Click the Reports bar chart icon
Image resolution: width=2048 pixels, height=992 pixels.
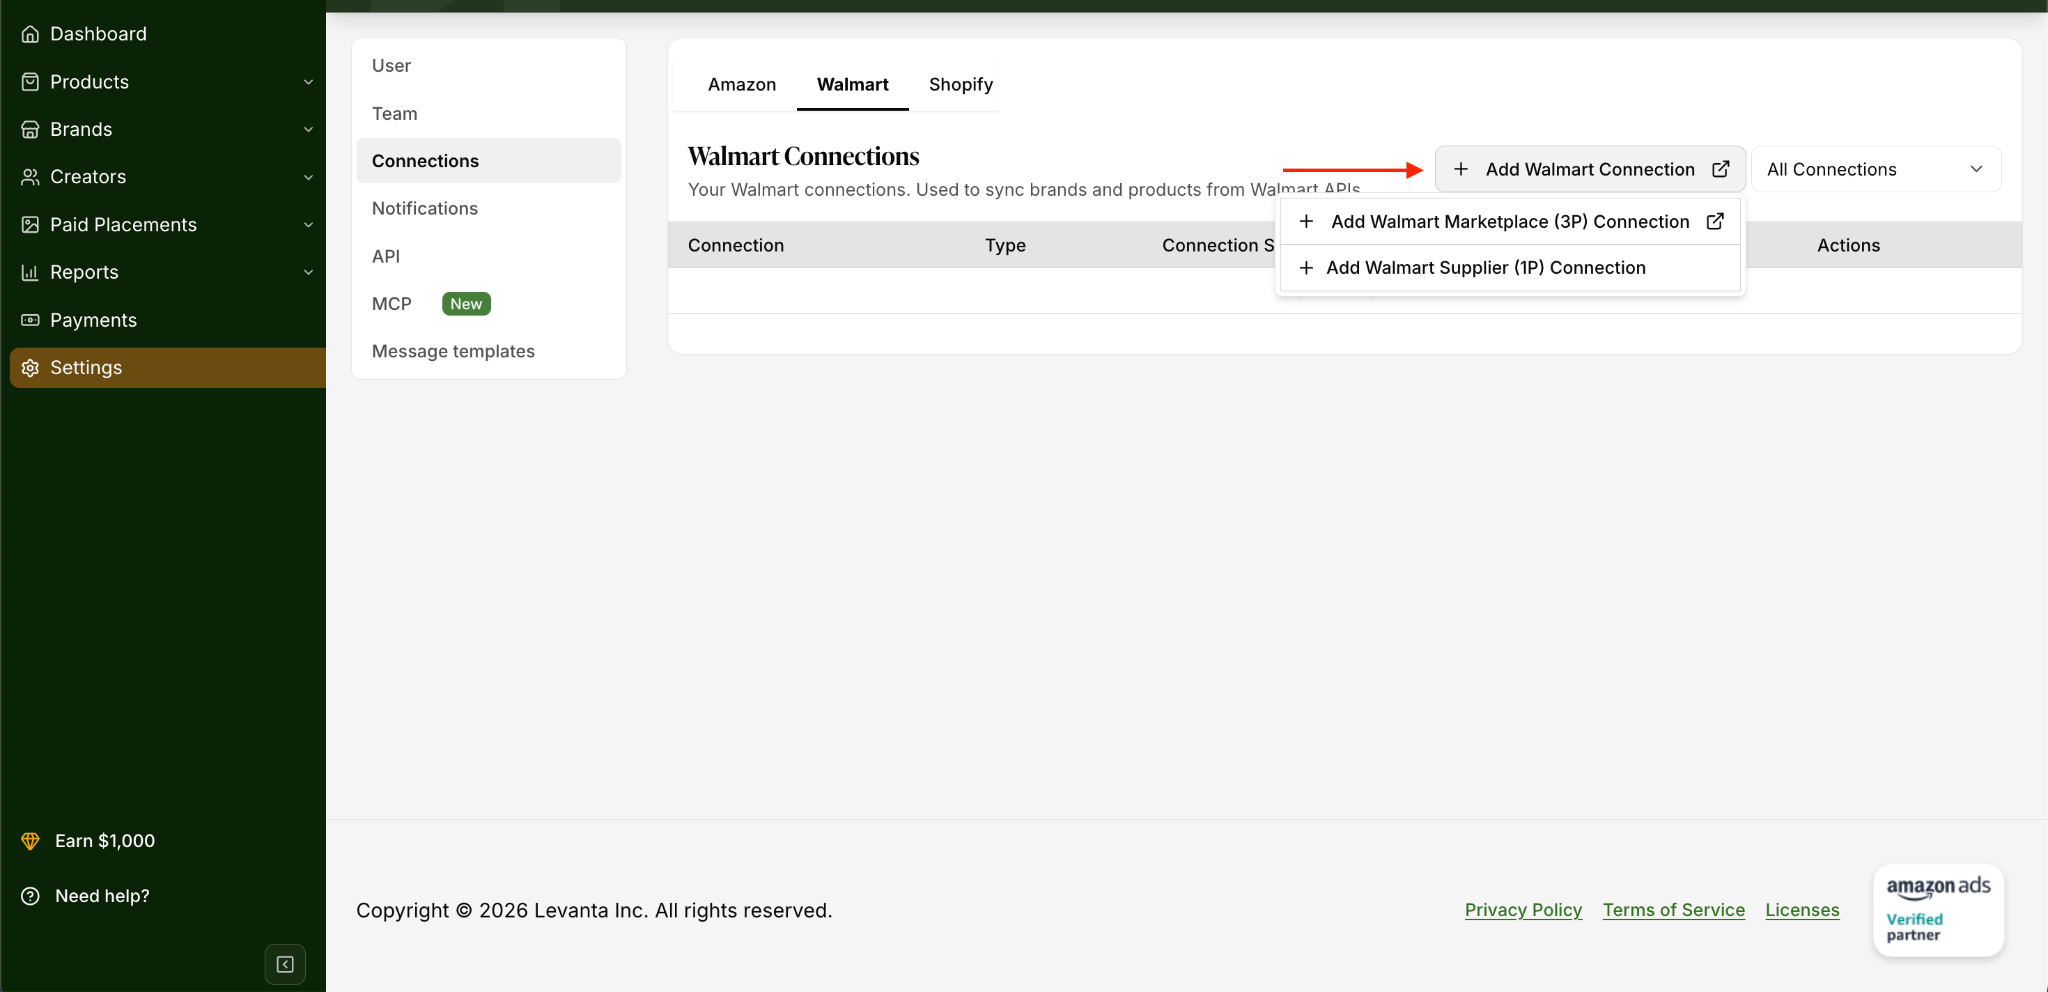click(30, 272)
